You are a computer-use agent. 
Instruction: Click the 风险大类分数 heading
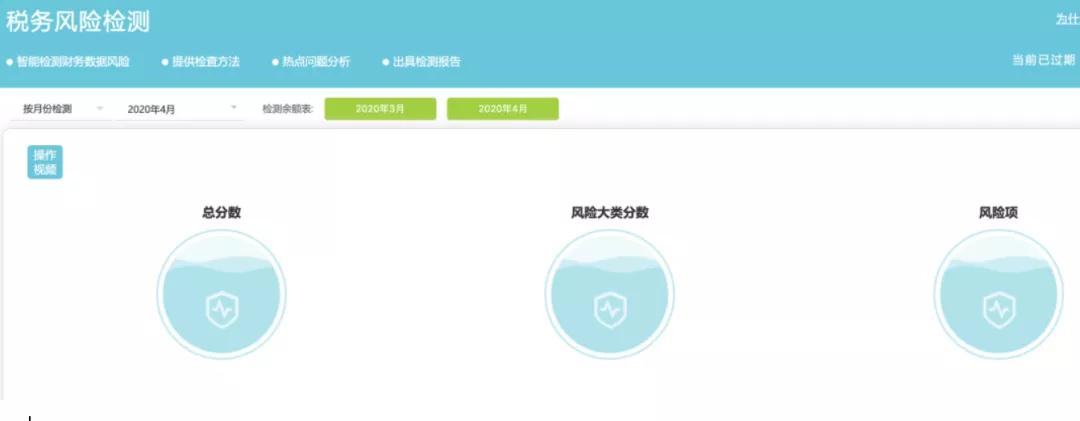tap(609, 213)
